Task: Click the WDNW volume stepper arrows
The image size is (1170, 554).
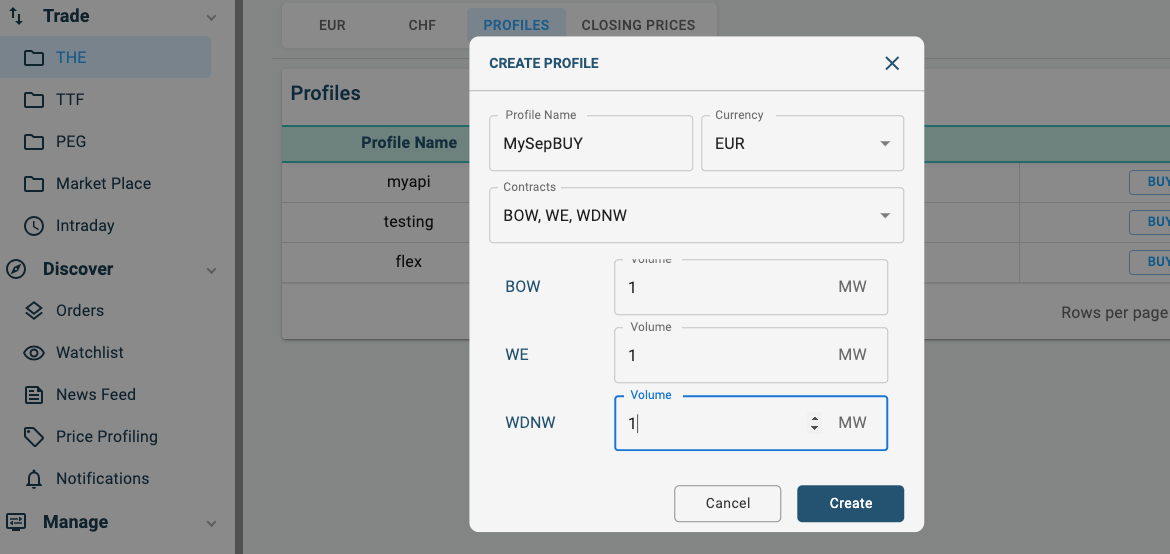Action: 815,423
